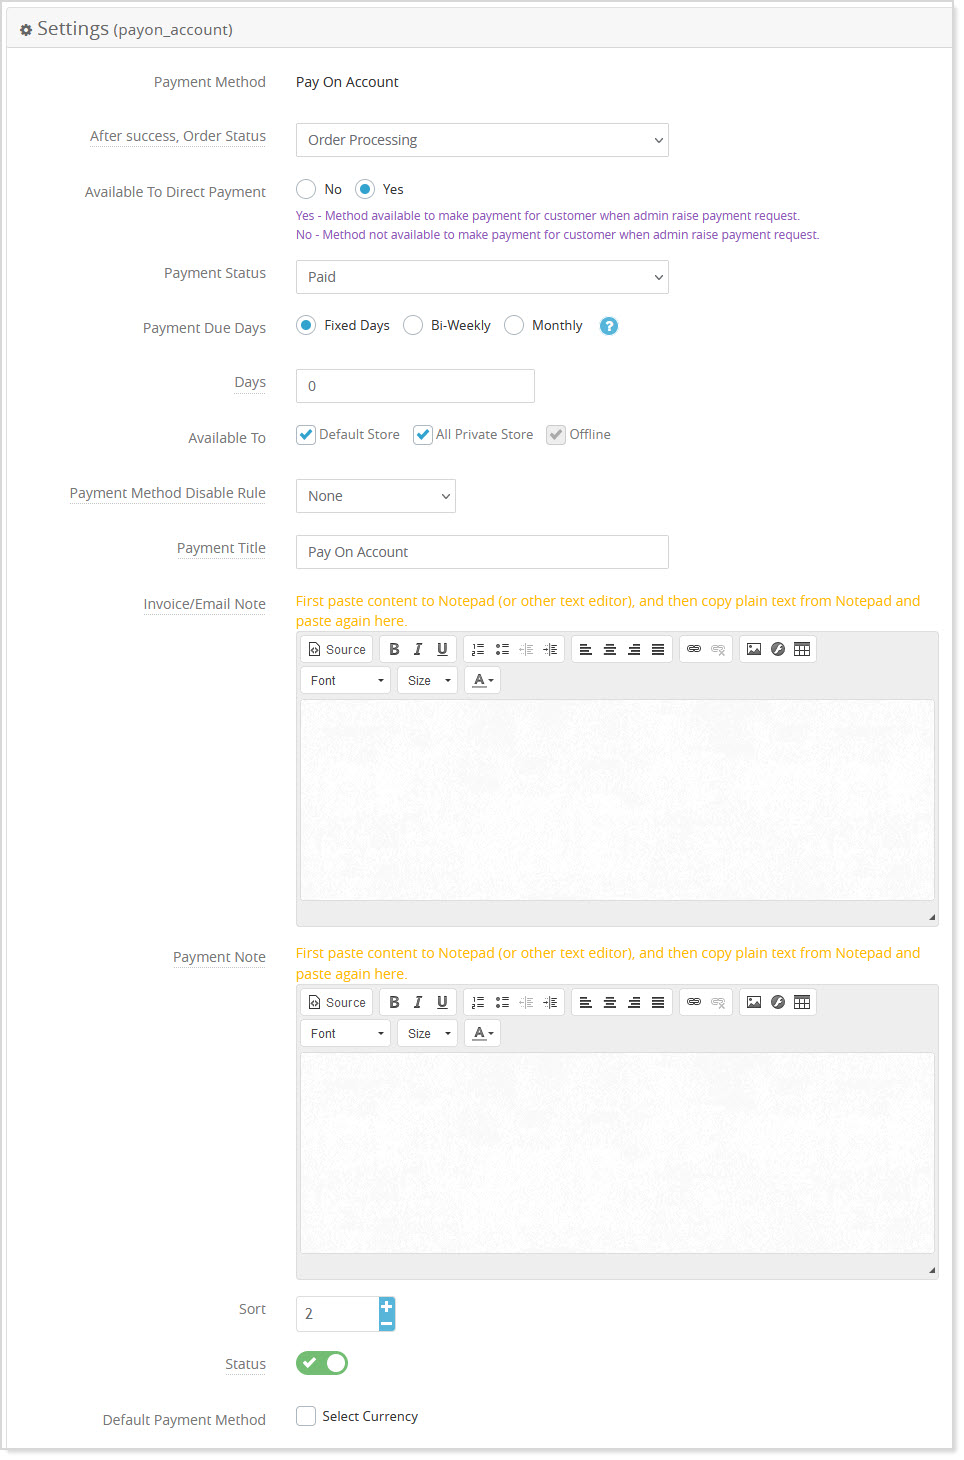Apply Italic formatting in the Payment Note editor

418,1001
